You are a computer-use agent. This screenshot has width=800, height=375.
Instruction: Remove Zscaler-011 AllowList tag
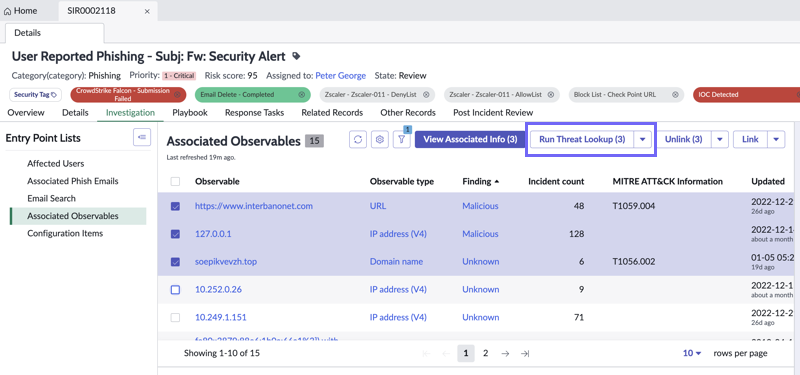point(551,94)
